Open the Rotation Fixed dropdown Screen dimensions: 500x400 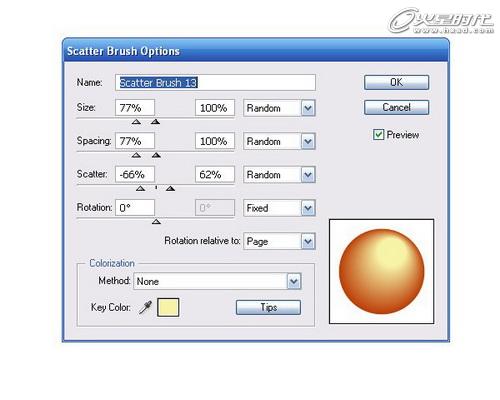[x=279, y=208]
